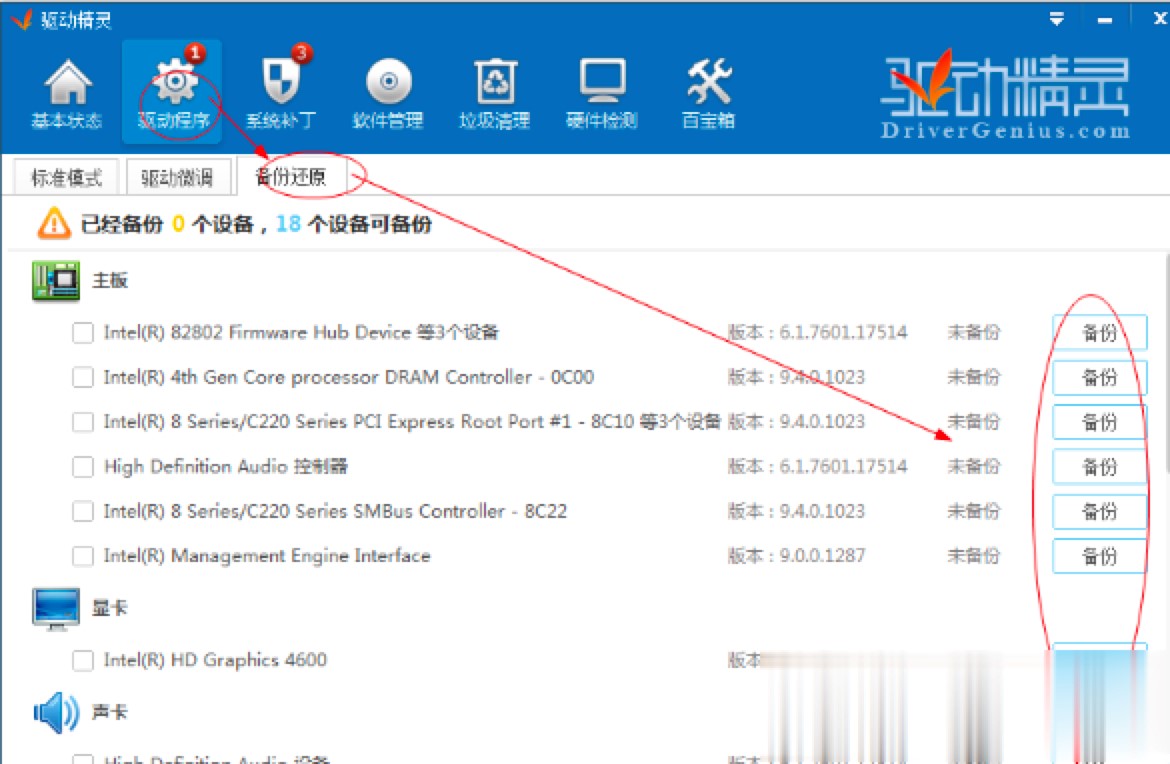Check the Intel 82802 Firmware Hub Device box
The height and width of the screenshot is (764, 1170).
click(83, 333)
